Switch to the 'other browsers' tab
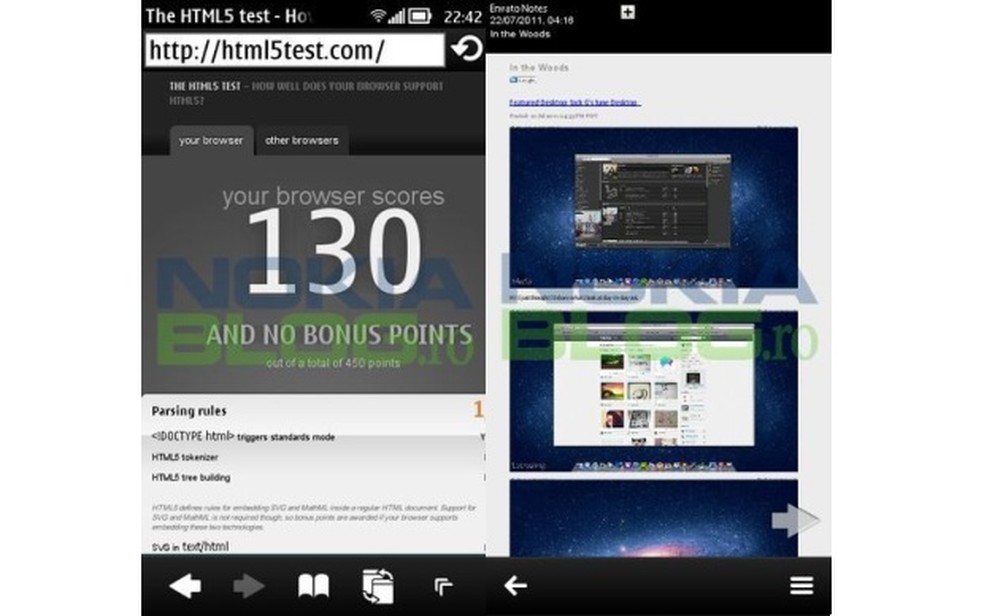Viewport: 984px width, 616px height. point(301,140)
